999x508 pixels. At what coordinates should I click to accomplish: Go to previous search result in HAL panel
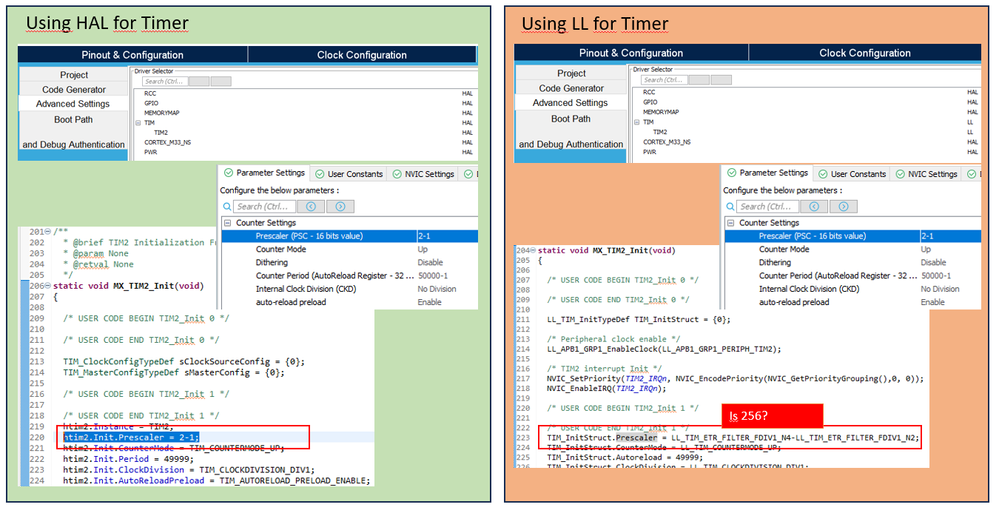tap(311, 207)
